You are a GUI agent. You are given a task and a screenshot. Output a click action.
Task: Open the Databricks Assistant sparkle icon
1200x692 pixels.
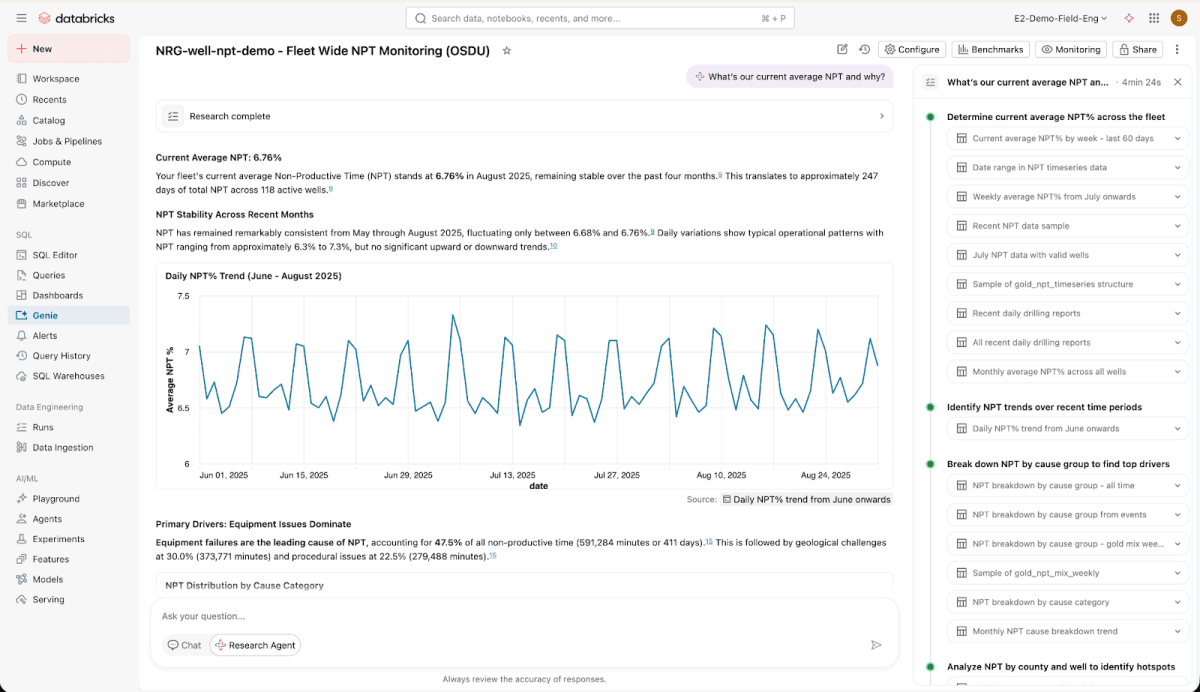tap(1129, 18)
